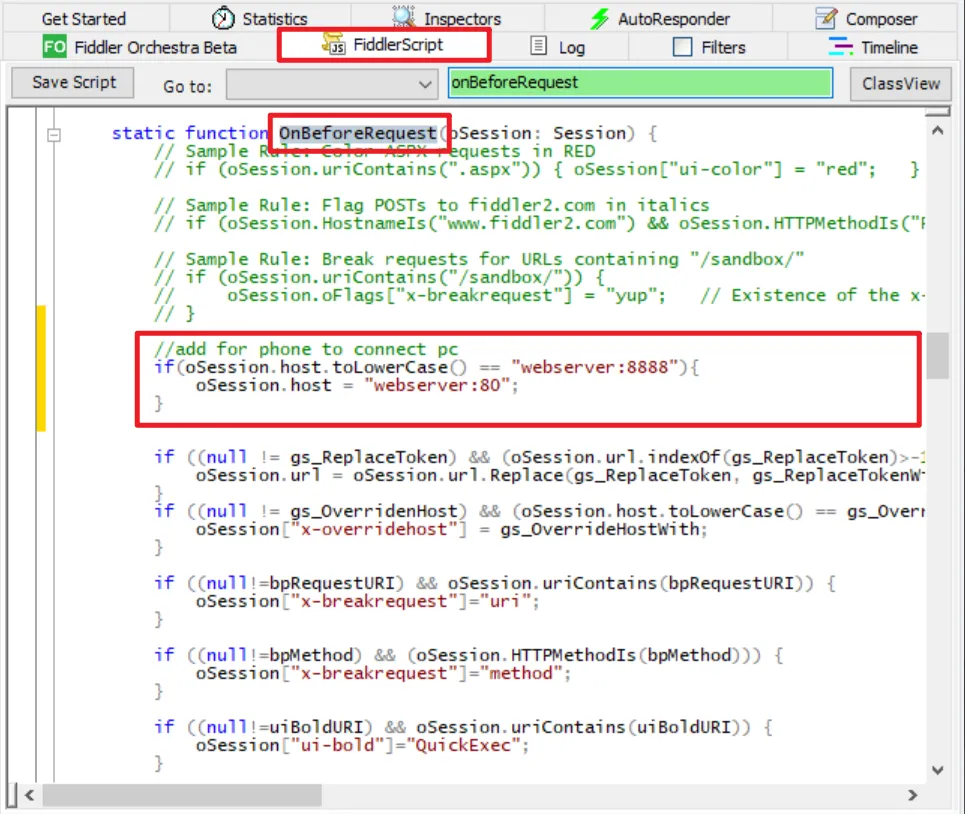
Task: Click the Statistics stopwatch icon
Action: pyautogui.click(x=223, y=18)
